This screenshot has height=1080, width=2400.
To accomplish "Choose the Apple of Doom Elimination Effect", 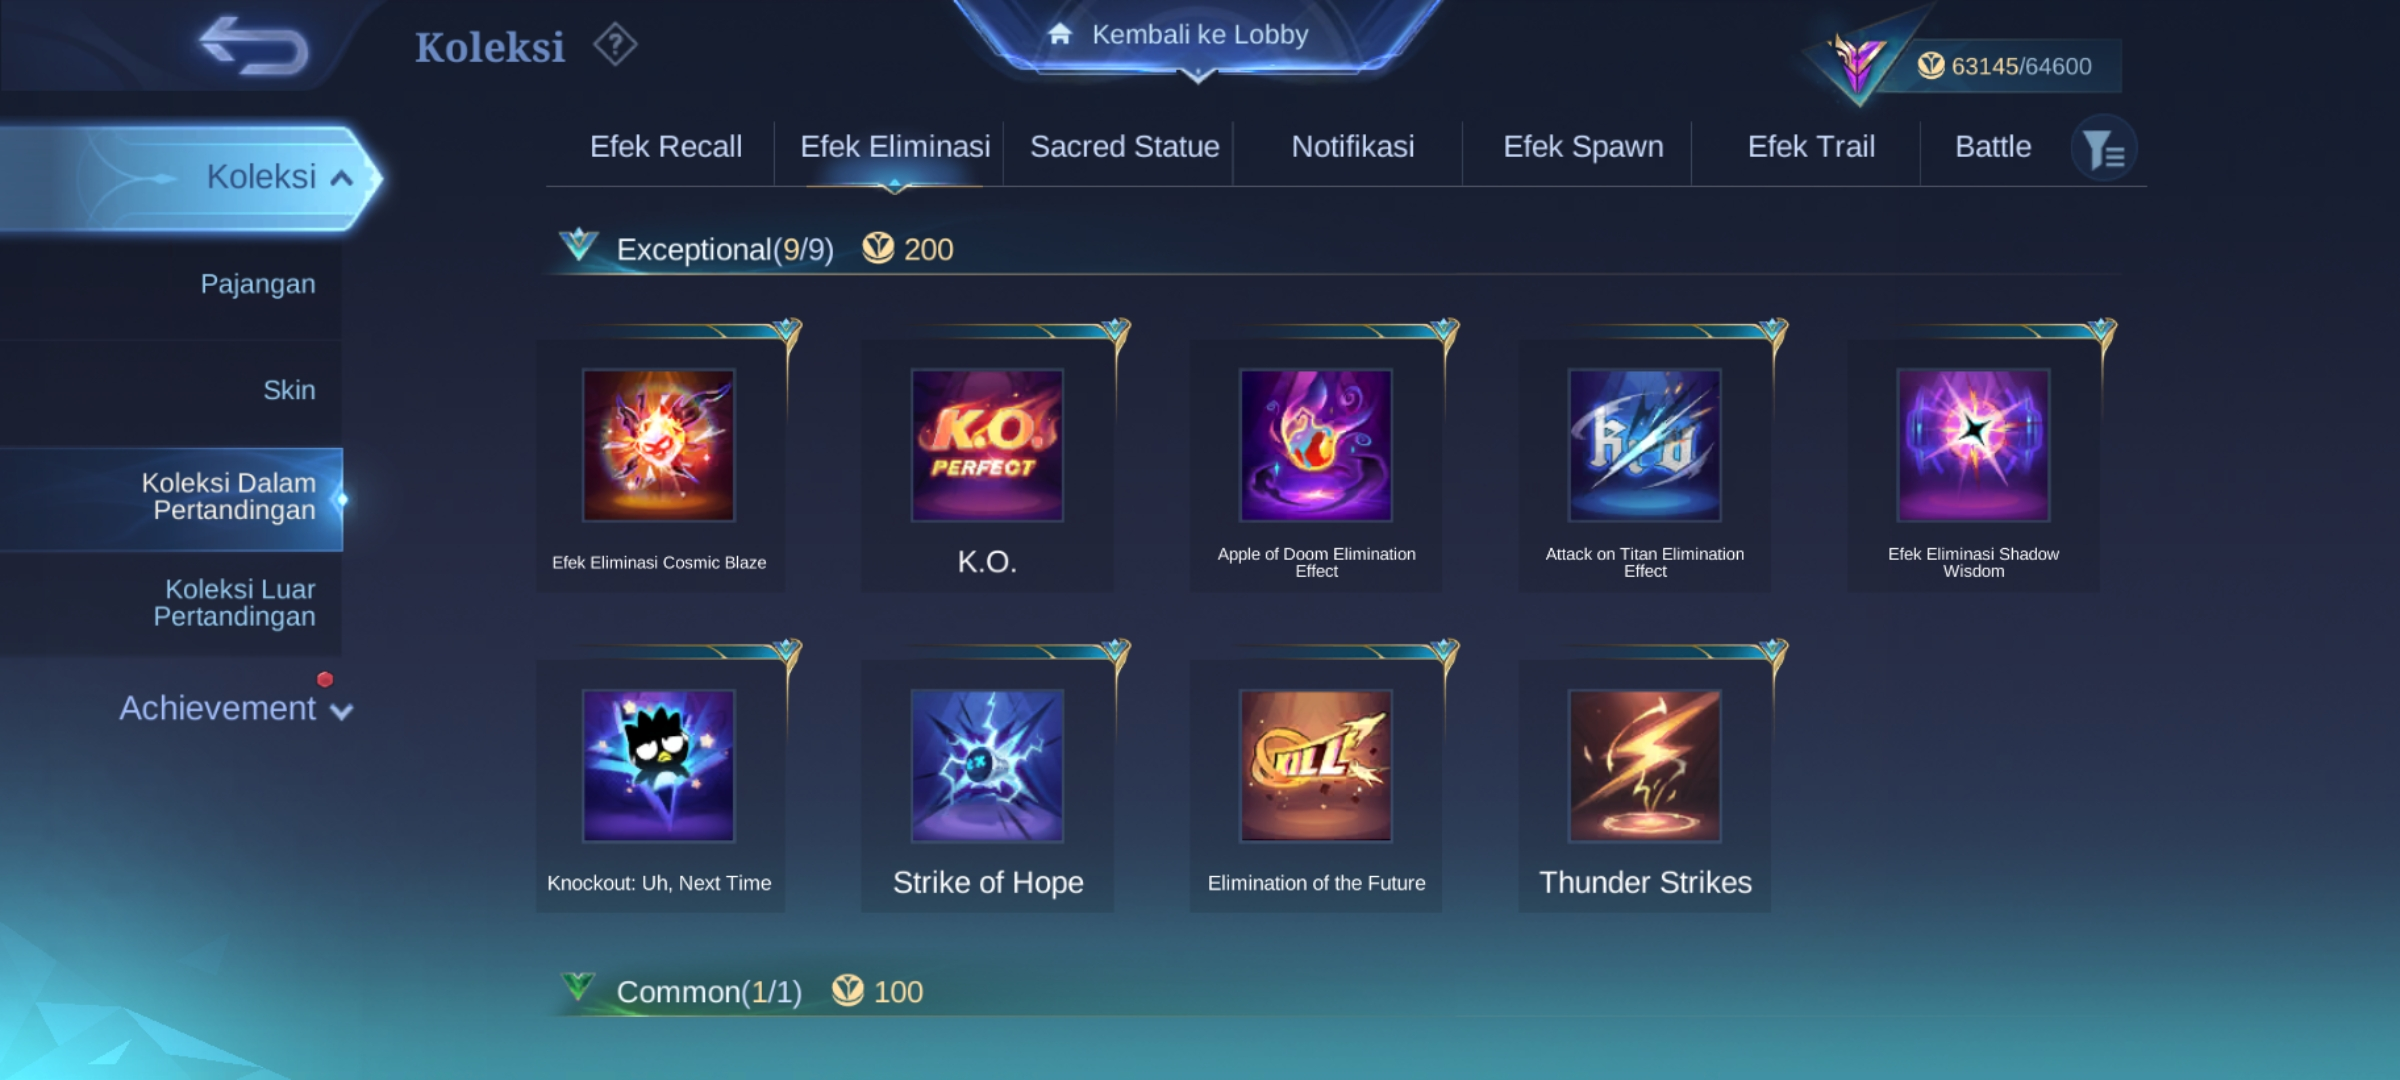I will tap(1316, 446).
